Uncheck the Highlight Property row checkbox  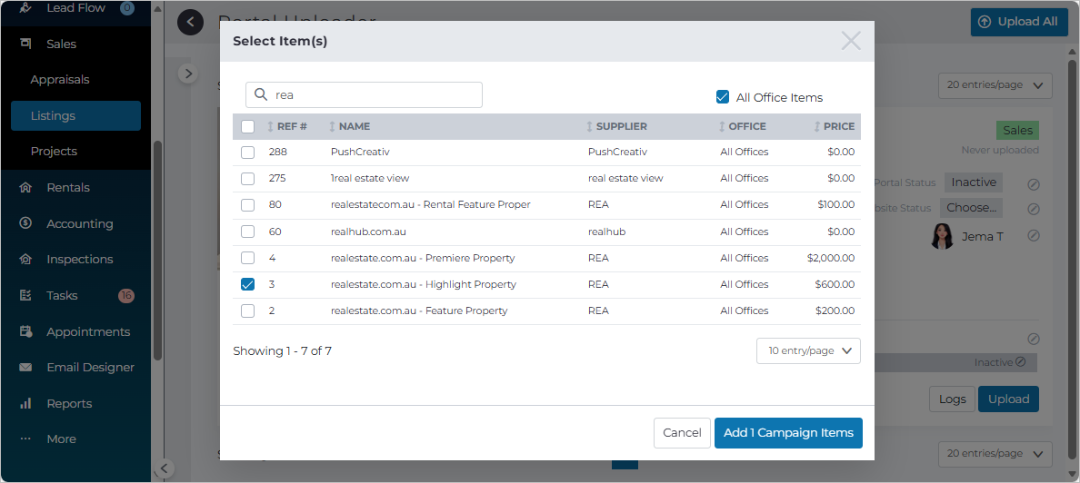(248, 285)
